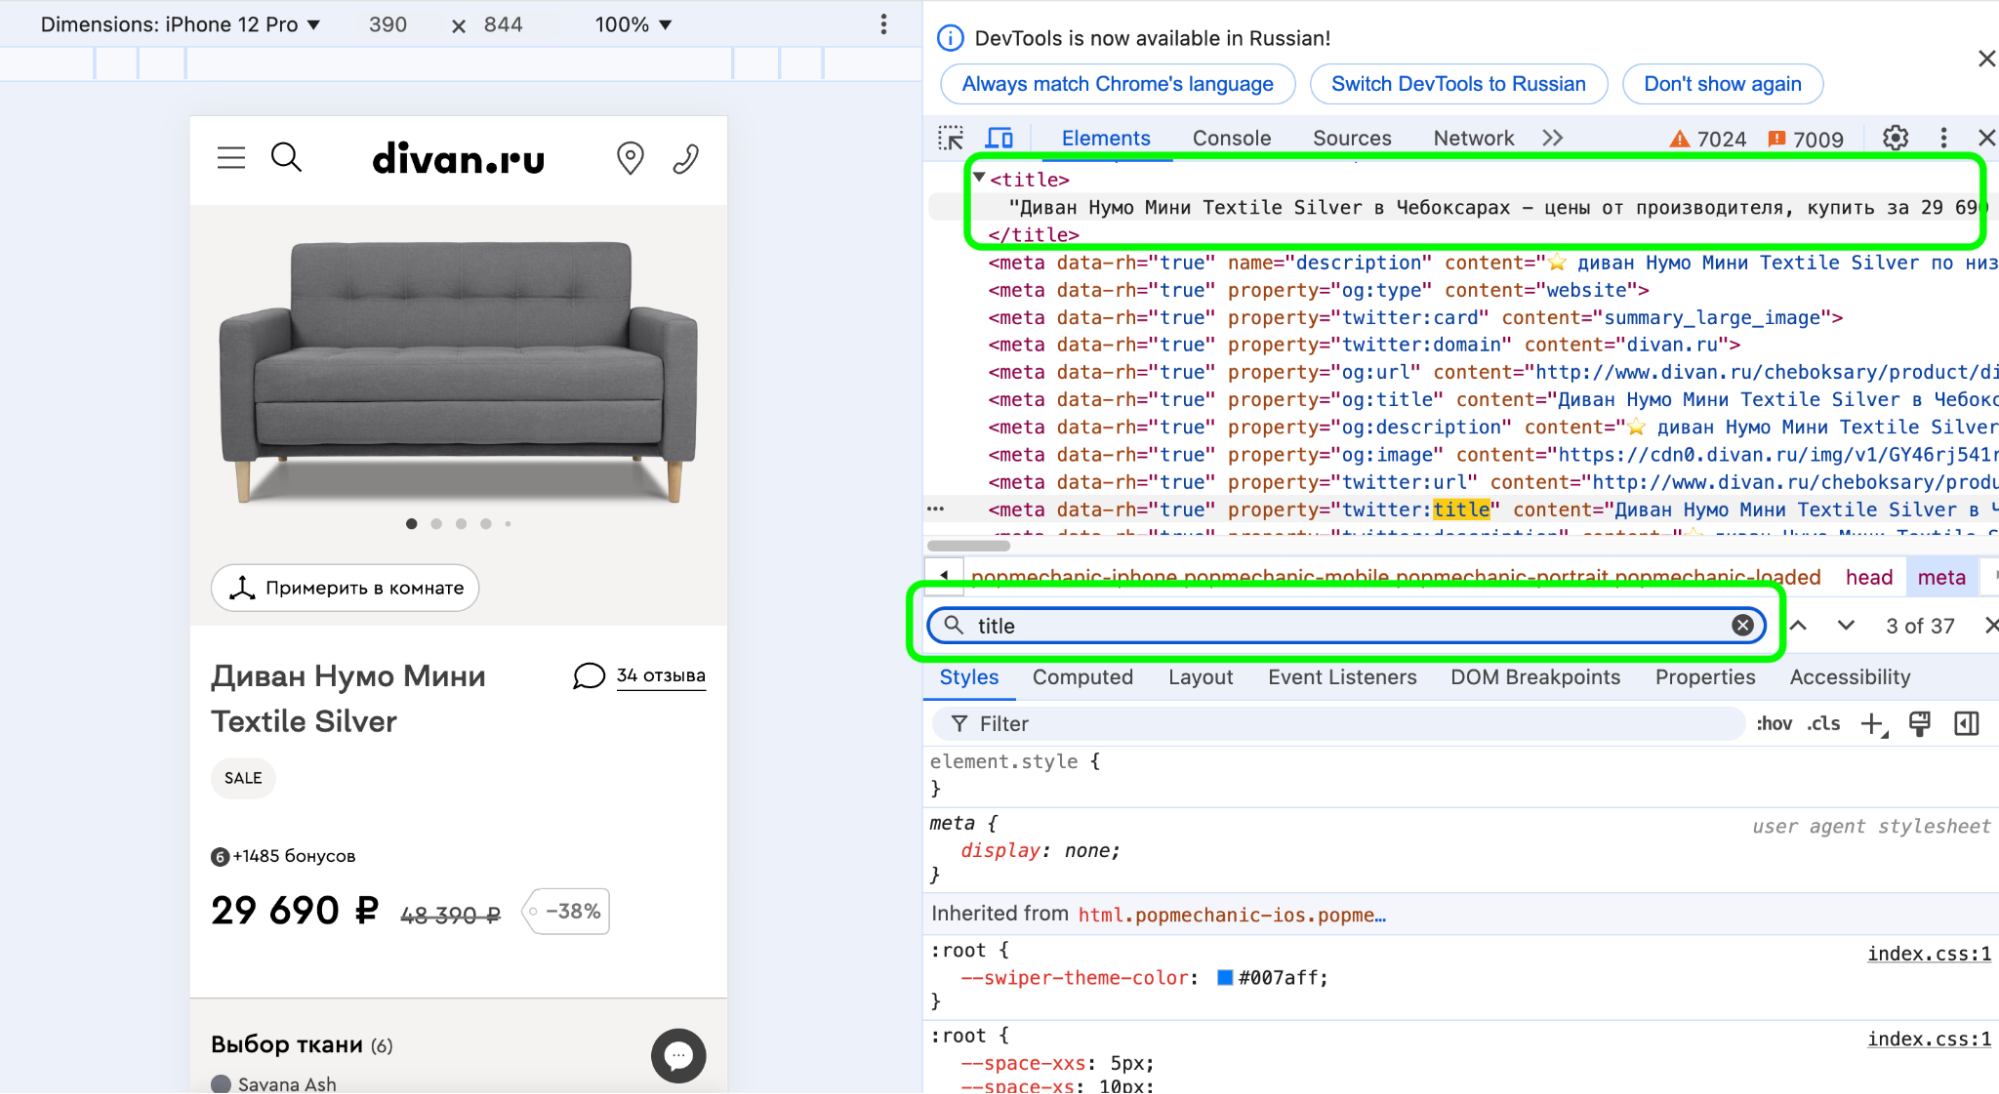
Task: Open DevTools settings gear
Action: click(x=1895, y=138)
